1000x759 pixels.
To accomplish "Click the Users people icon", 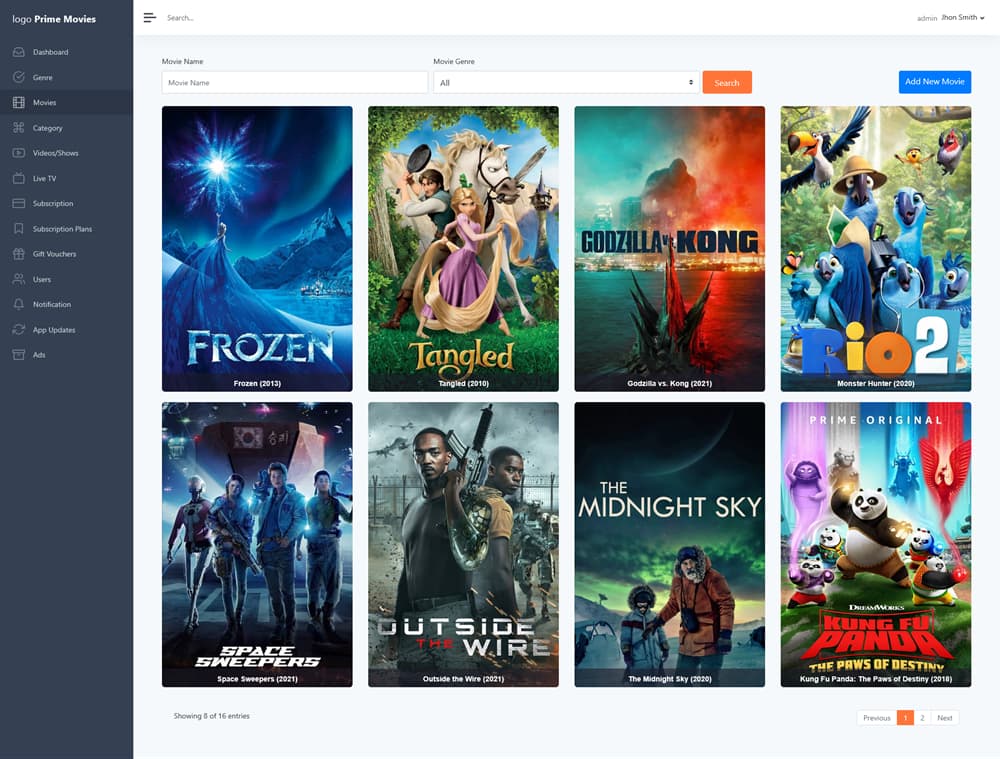I will (x=18, y=279).
